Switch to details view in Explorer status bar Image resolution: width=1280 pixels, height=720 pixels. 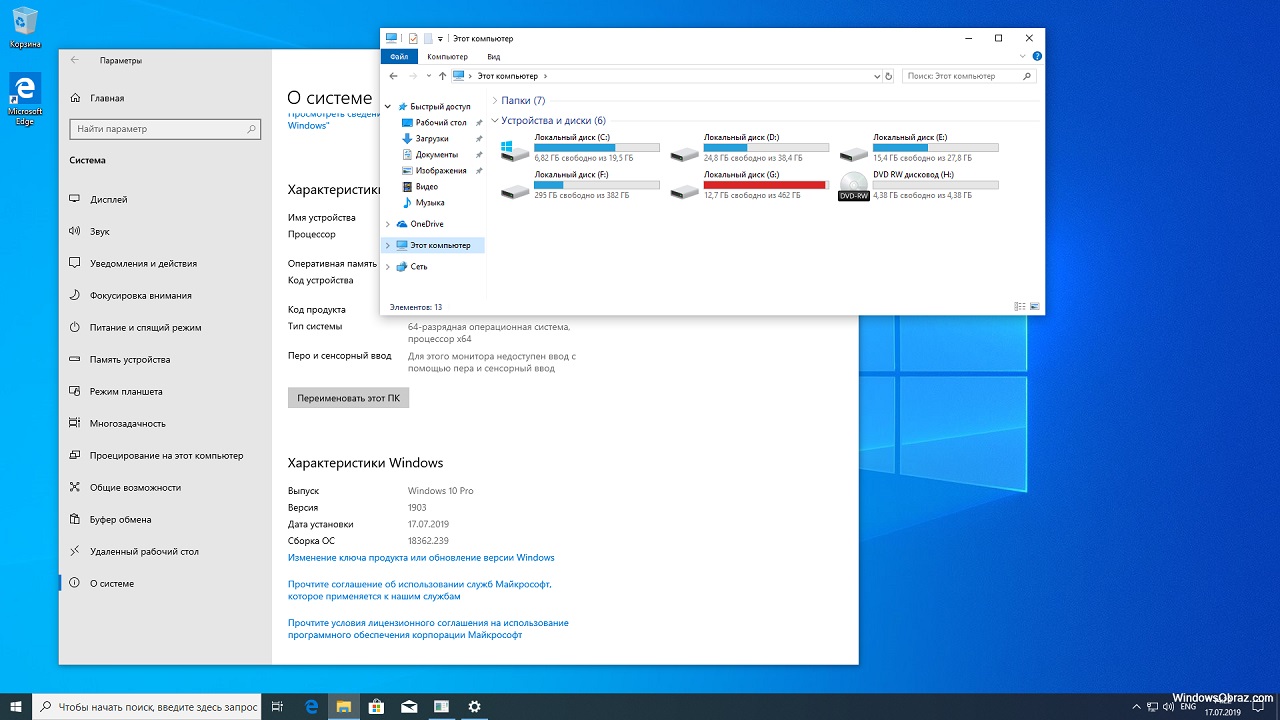pos(1019,307)
